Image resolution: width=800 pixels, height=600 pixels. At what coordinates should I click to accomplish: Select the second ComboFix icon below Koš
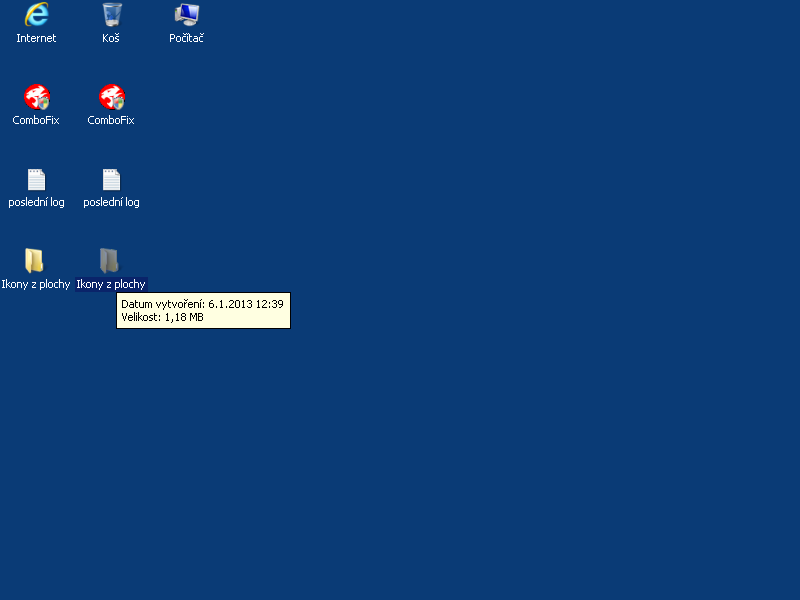click(111, 97)
